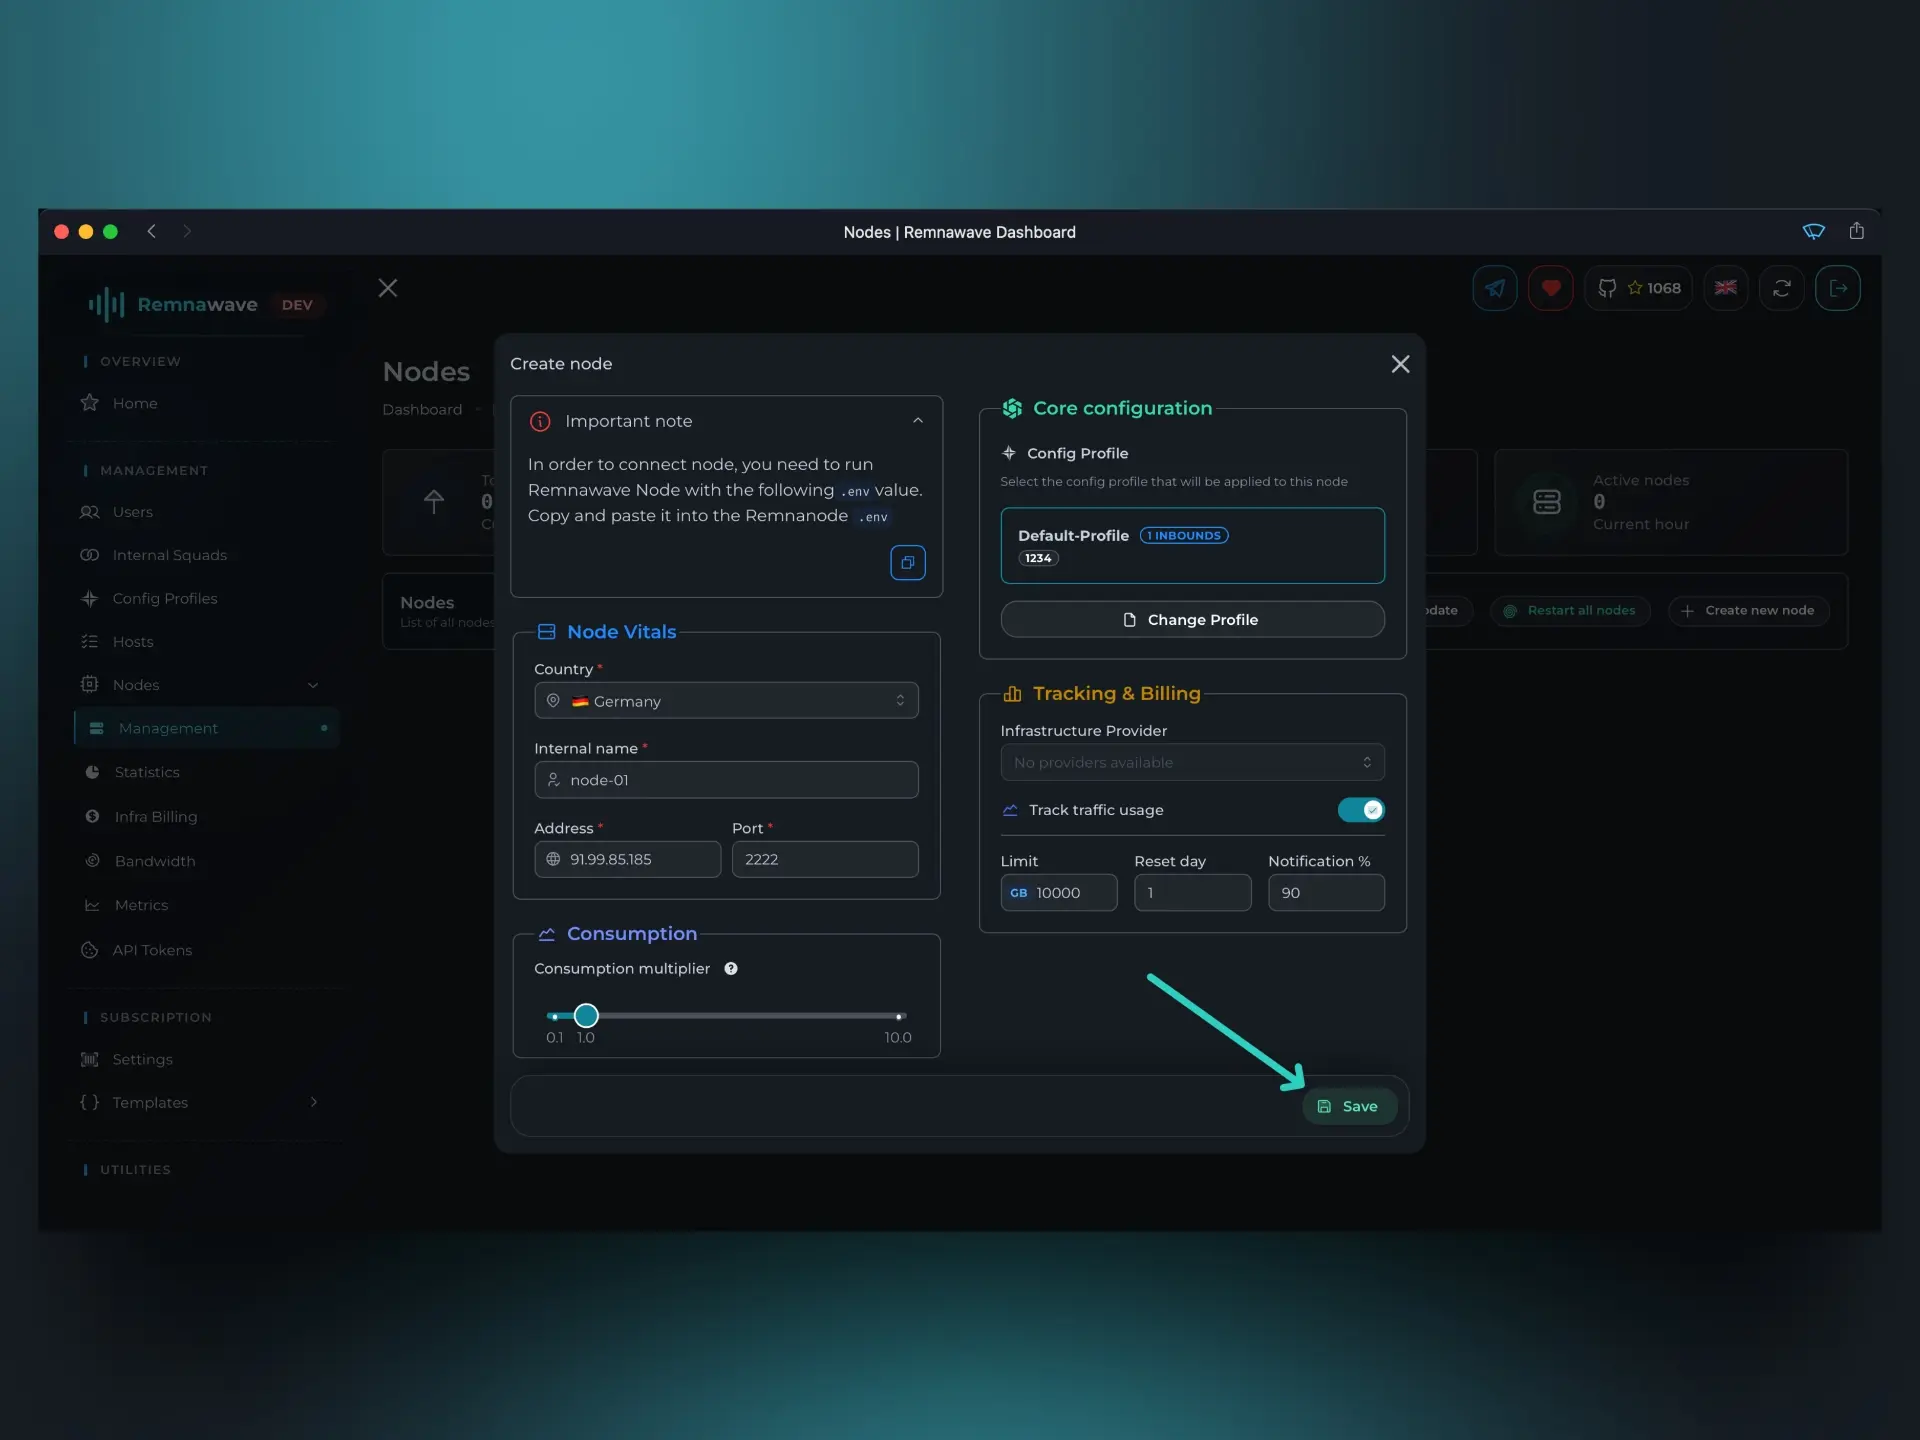
Task: Open Internal Squads from Management menu
Action: [x=168, y=555]
